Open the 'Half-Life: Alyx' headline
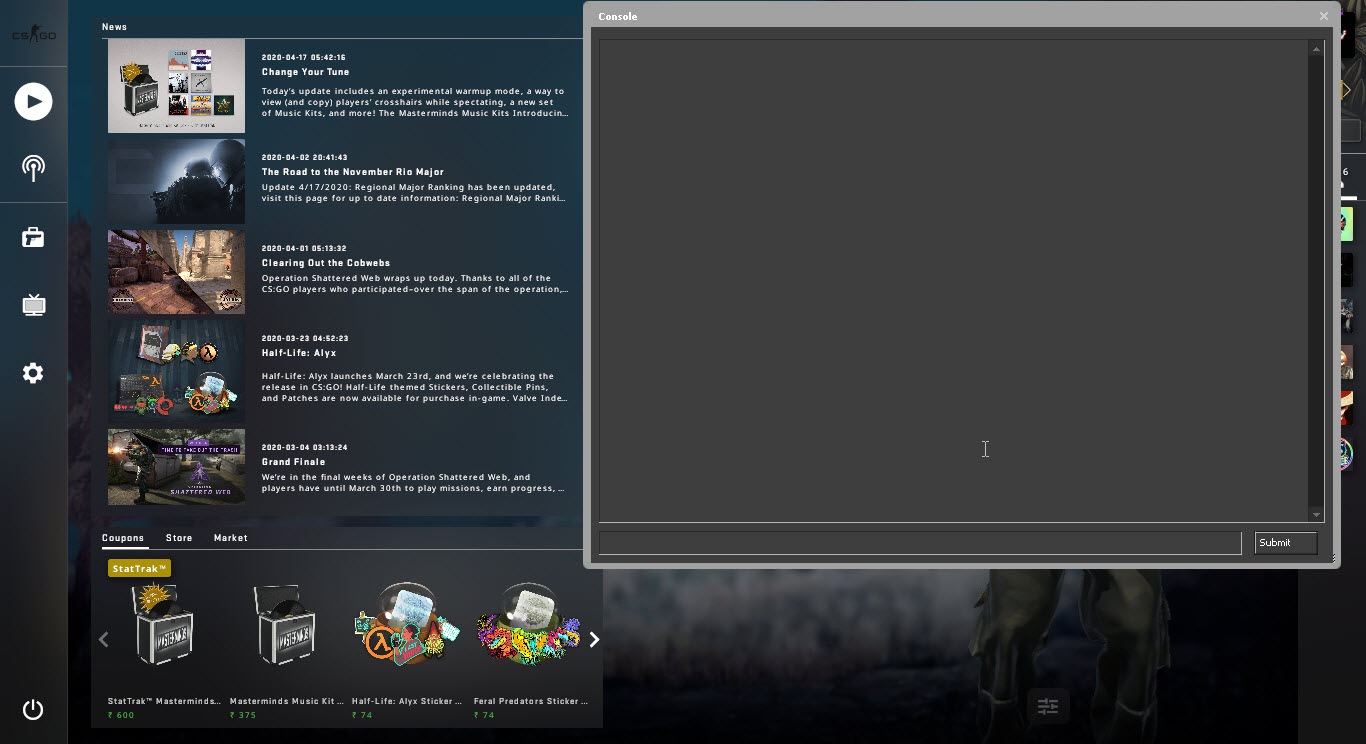The image size is (1366, 744). click(299, 353)
